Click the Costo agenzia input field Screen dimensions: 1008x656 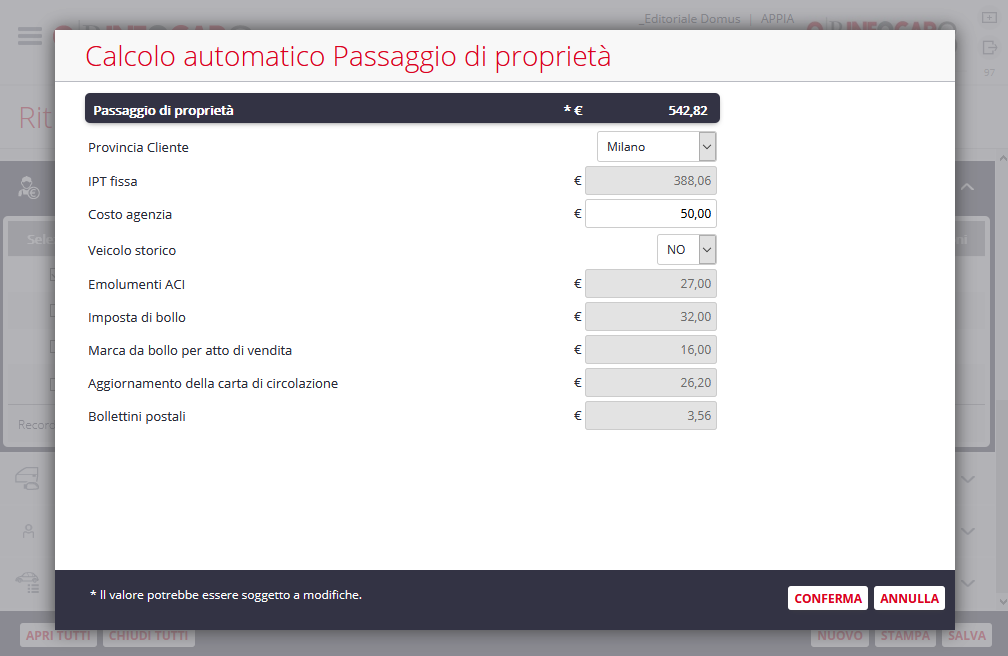pyautogui.click(x=650, y=214)
